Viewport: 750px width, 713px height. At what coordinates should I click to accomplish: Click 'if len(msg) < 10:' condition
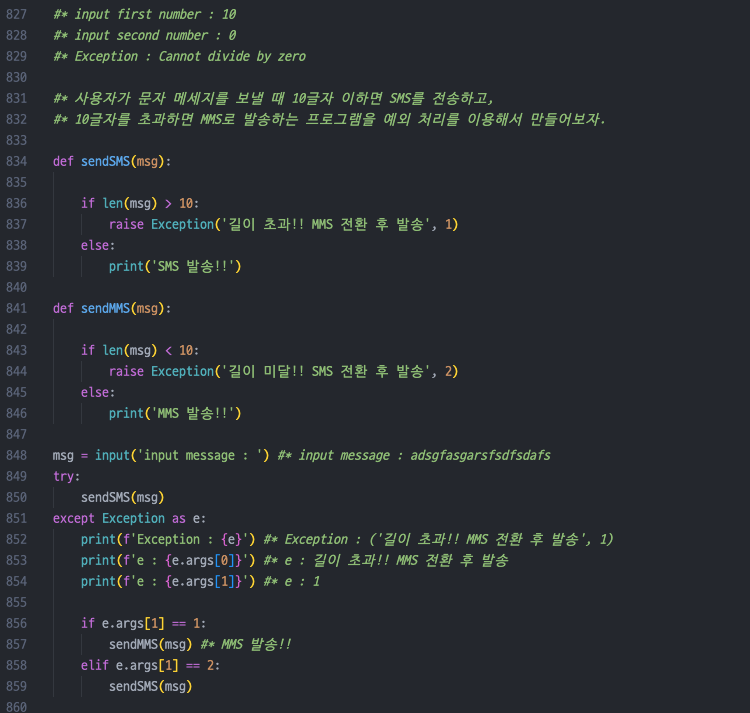140,350
